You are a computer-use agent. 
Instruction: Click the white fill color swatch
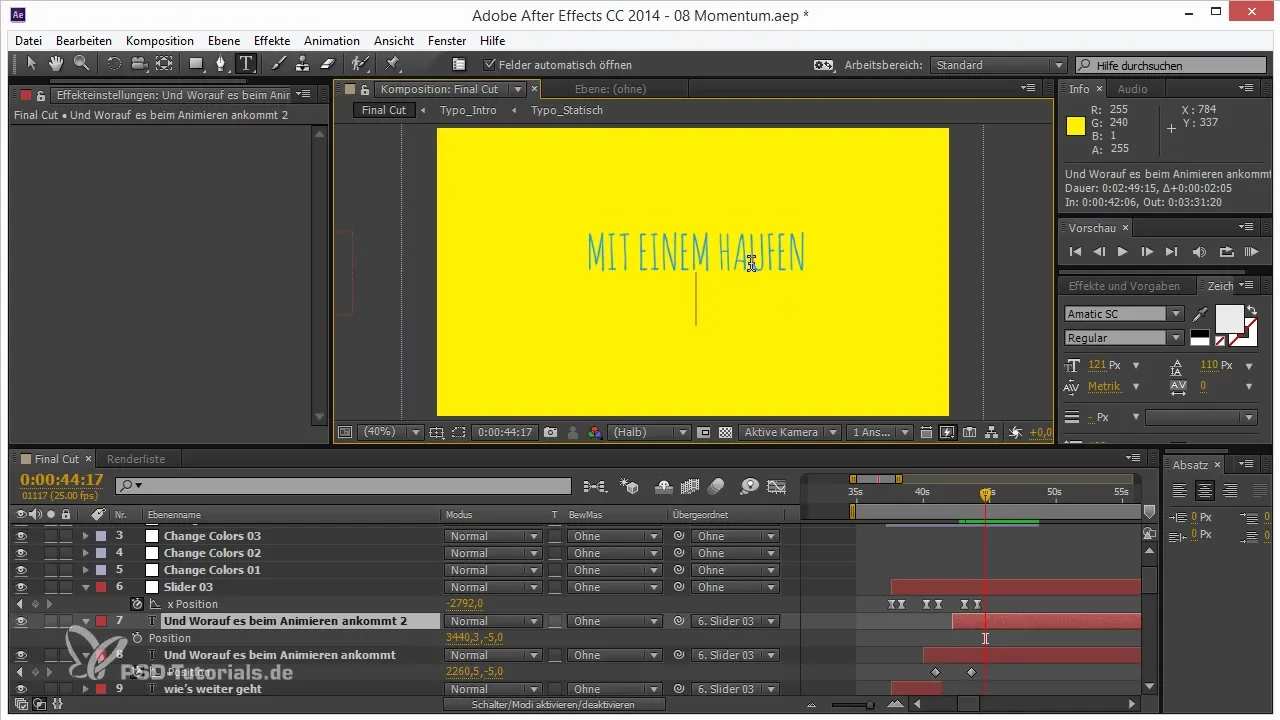point(1229,320)
